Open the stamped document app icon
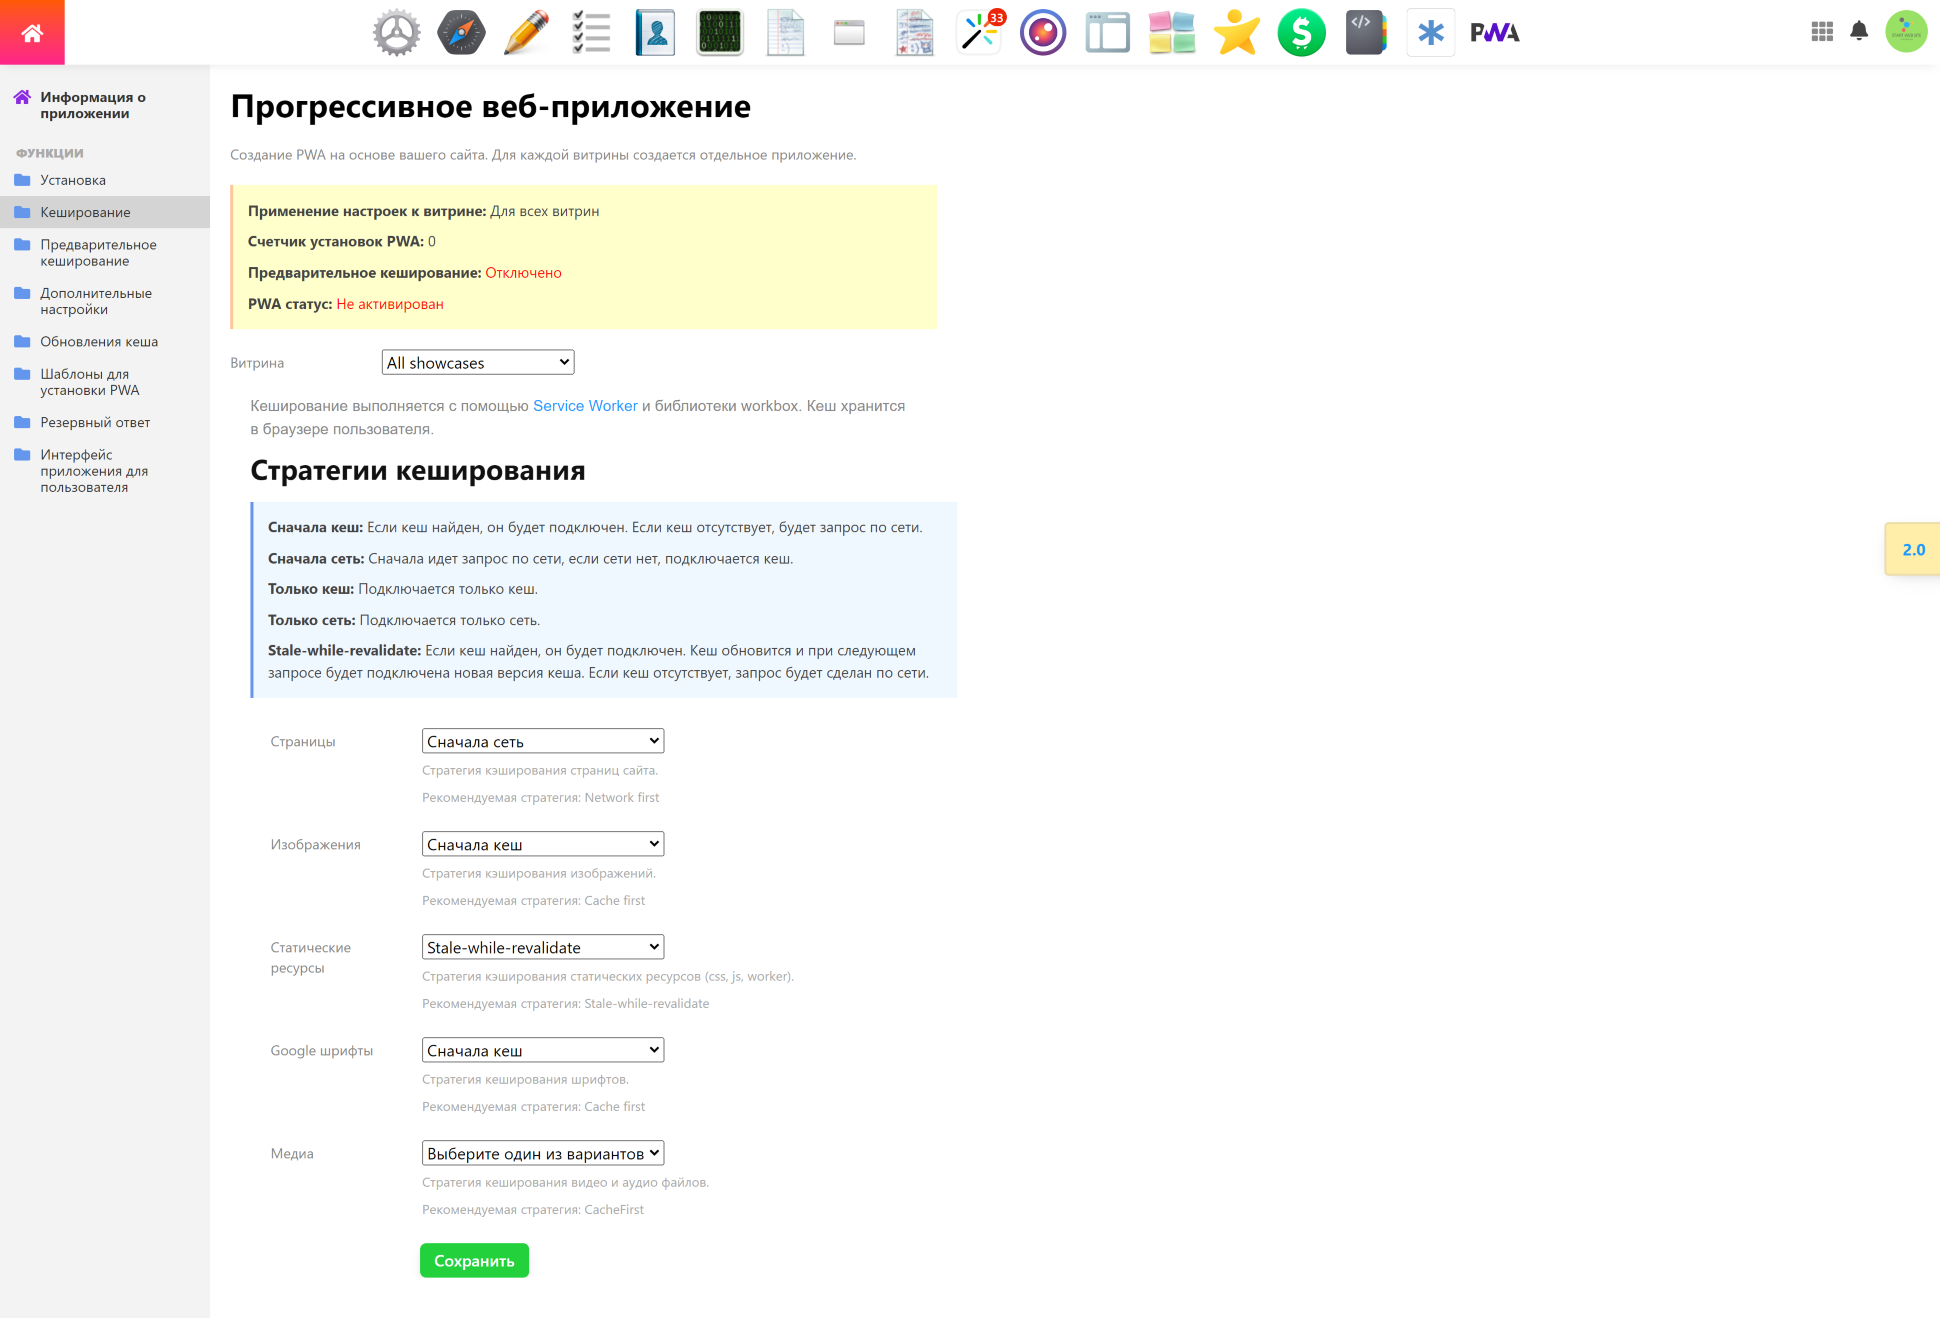This screenshot has width=1940, height=1318. 914,32
